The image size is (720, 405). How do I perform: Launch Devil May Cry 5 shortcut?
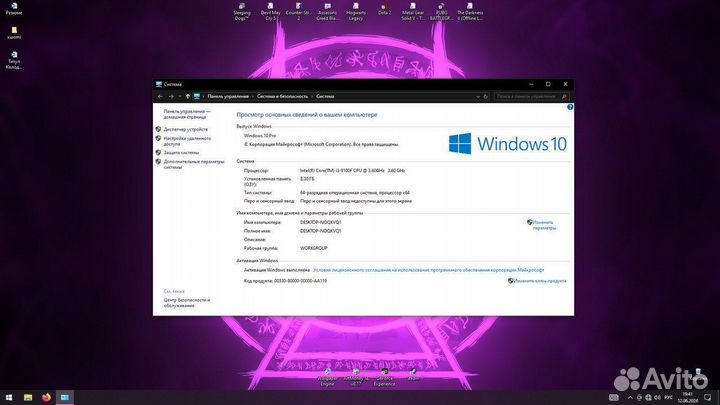pos(270,11)
